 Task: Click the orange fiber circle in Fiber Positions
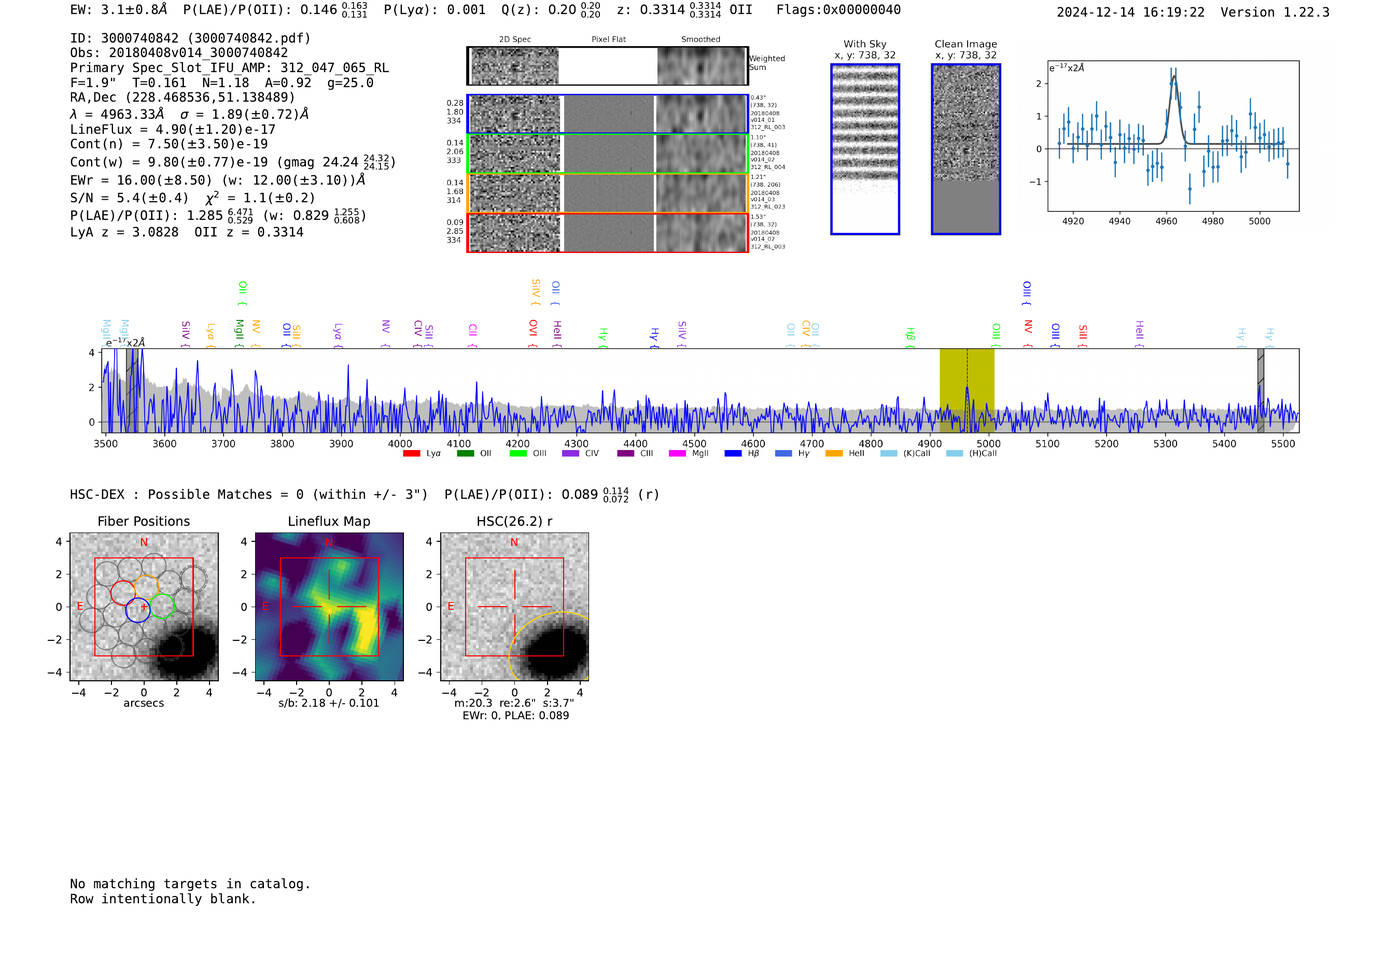(x=147, y=587)
